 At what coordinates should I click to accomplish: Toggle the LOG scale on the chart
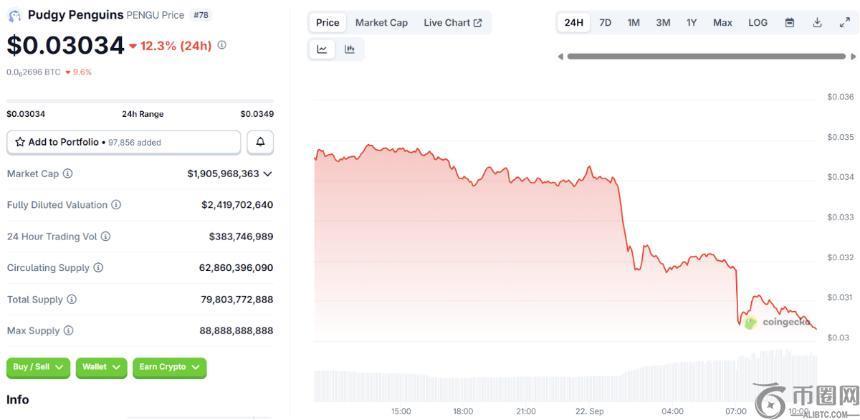tap(758, 22)
